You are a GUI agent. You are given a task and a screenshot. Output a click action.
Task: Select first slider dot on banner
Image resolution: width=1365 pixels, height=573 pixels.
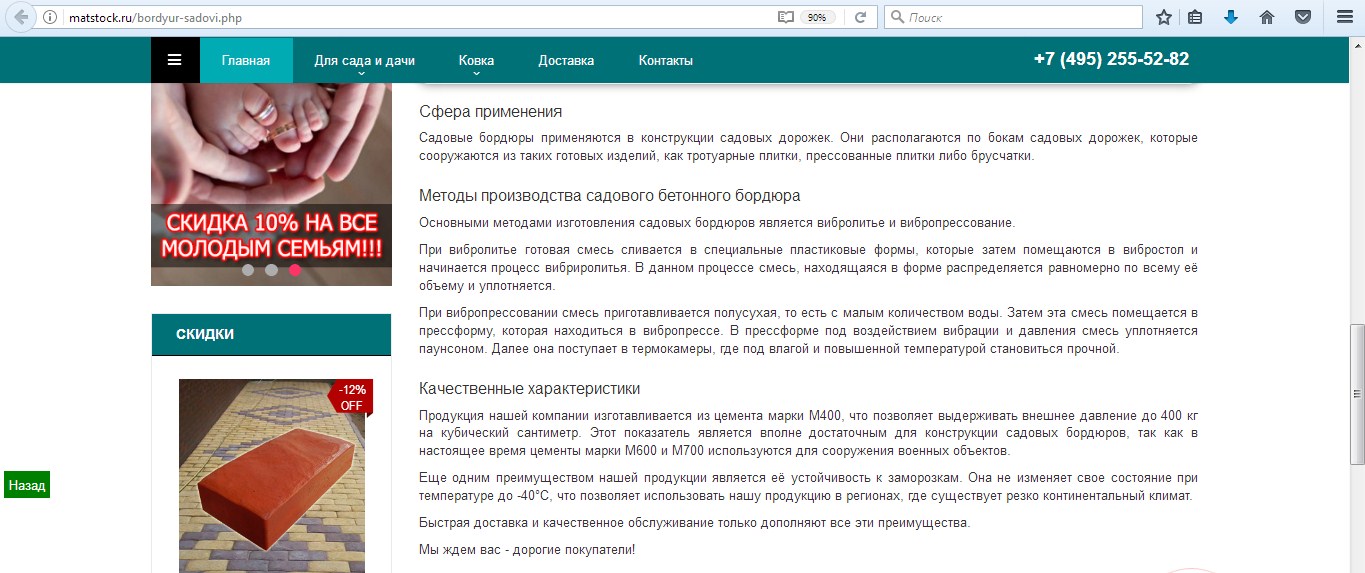click(x=248, y=270)
